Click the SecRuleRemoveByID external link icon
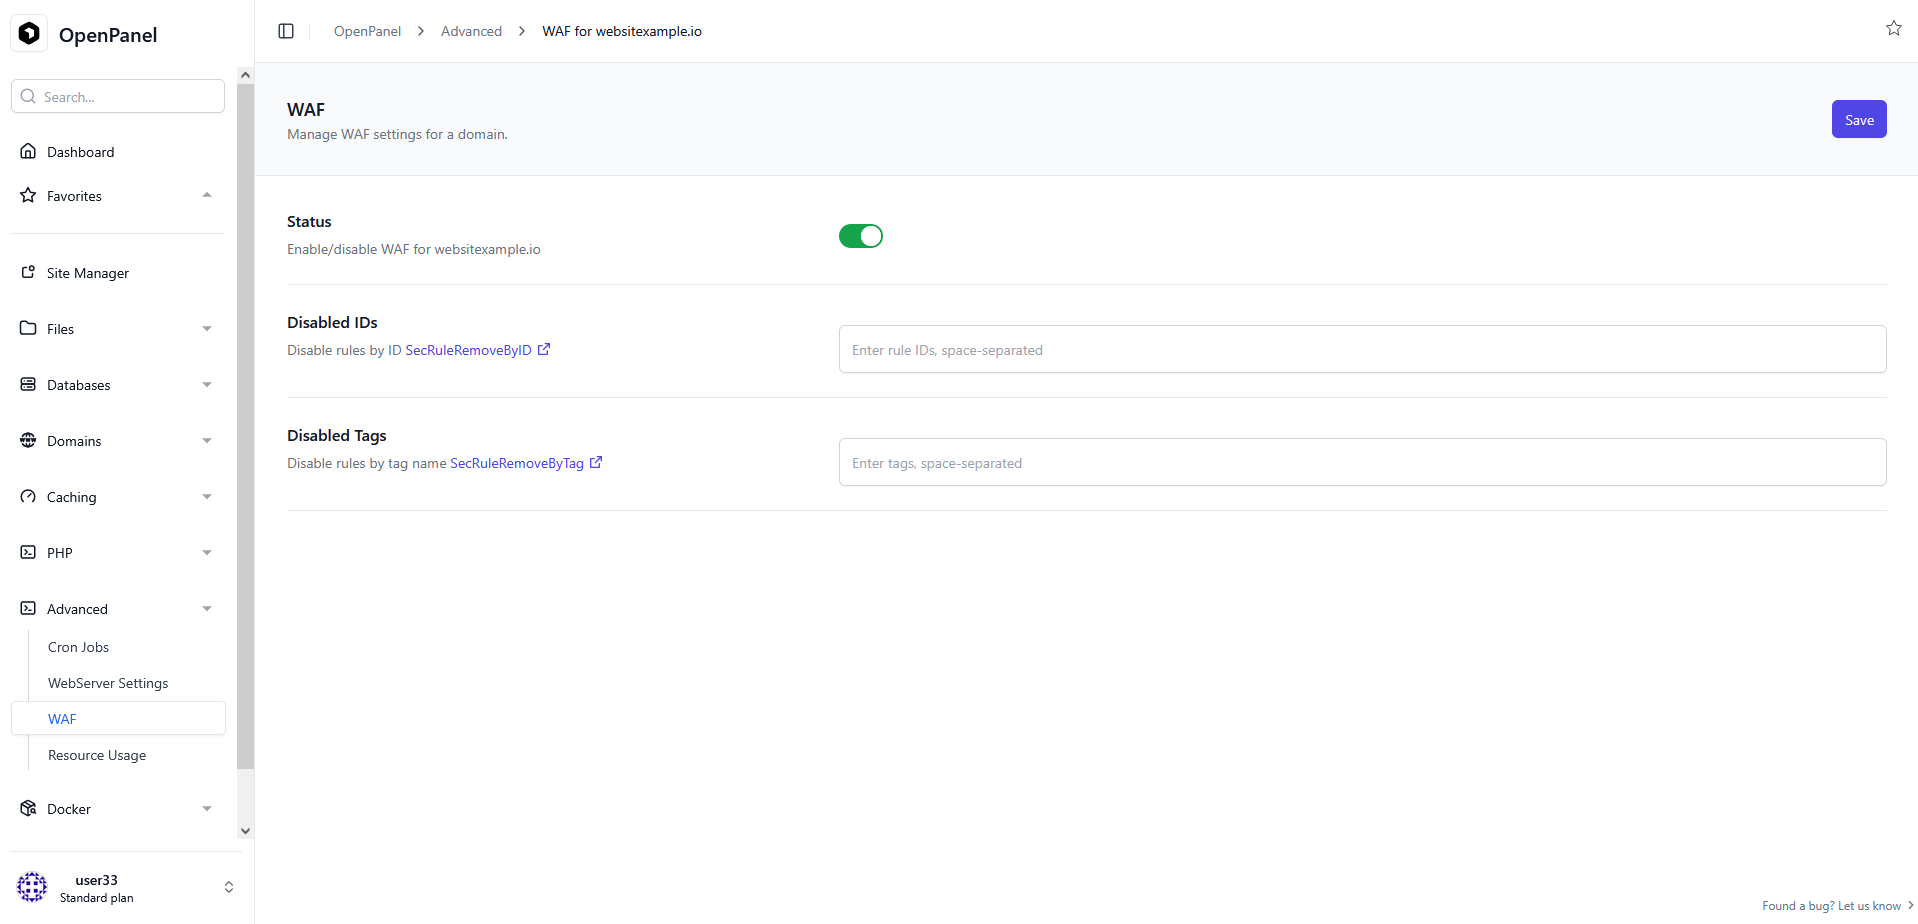Viewport: 1918px width, 924px height. [x=544, y=350]
